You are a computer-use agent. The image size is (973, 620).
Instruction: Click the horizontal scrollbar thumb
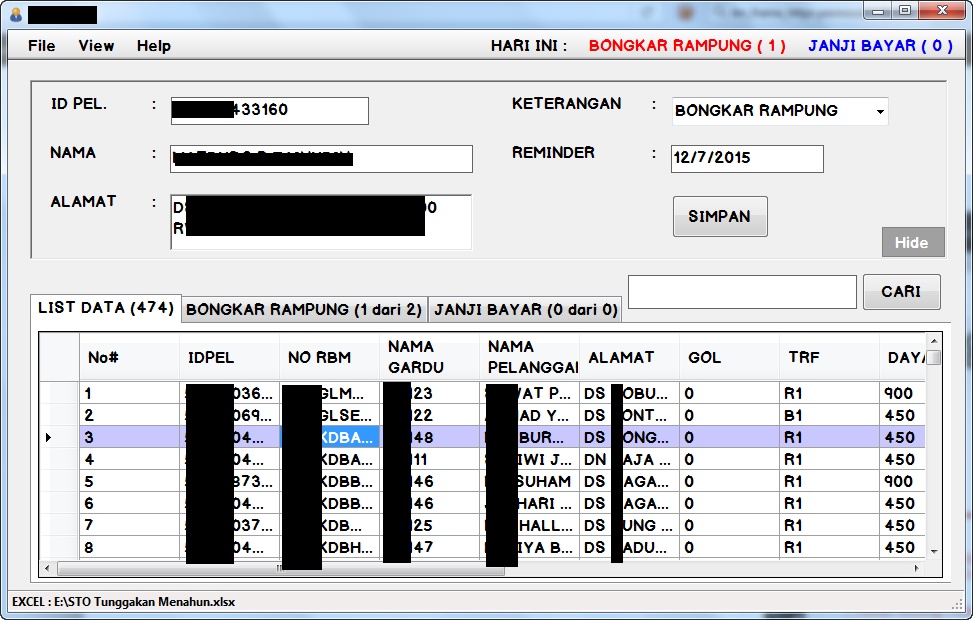(x=280, y=568)
